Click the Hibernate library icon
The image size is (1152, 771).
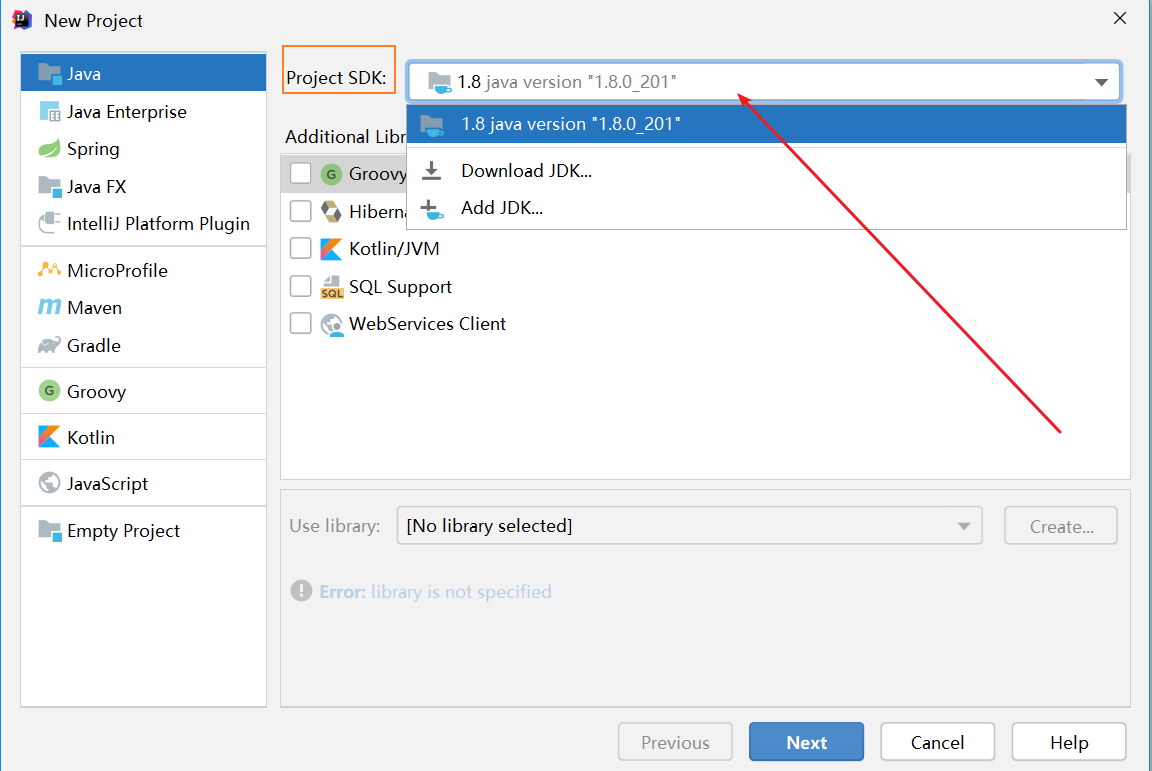(x=331, y=212)
